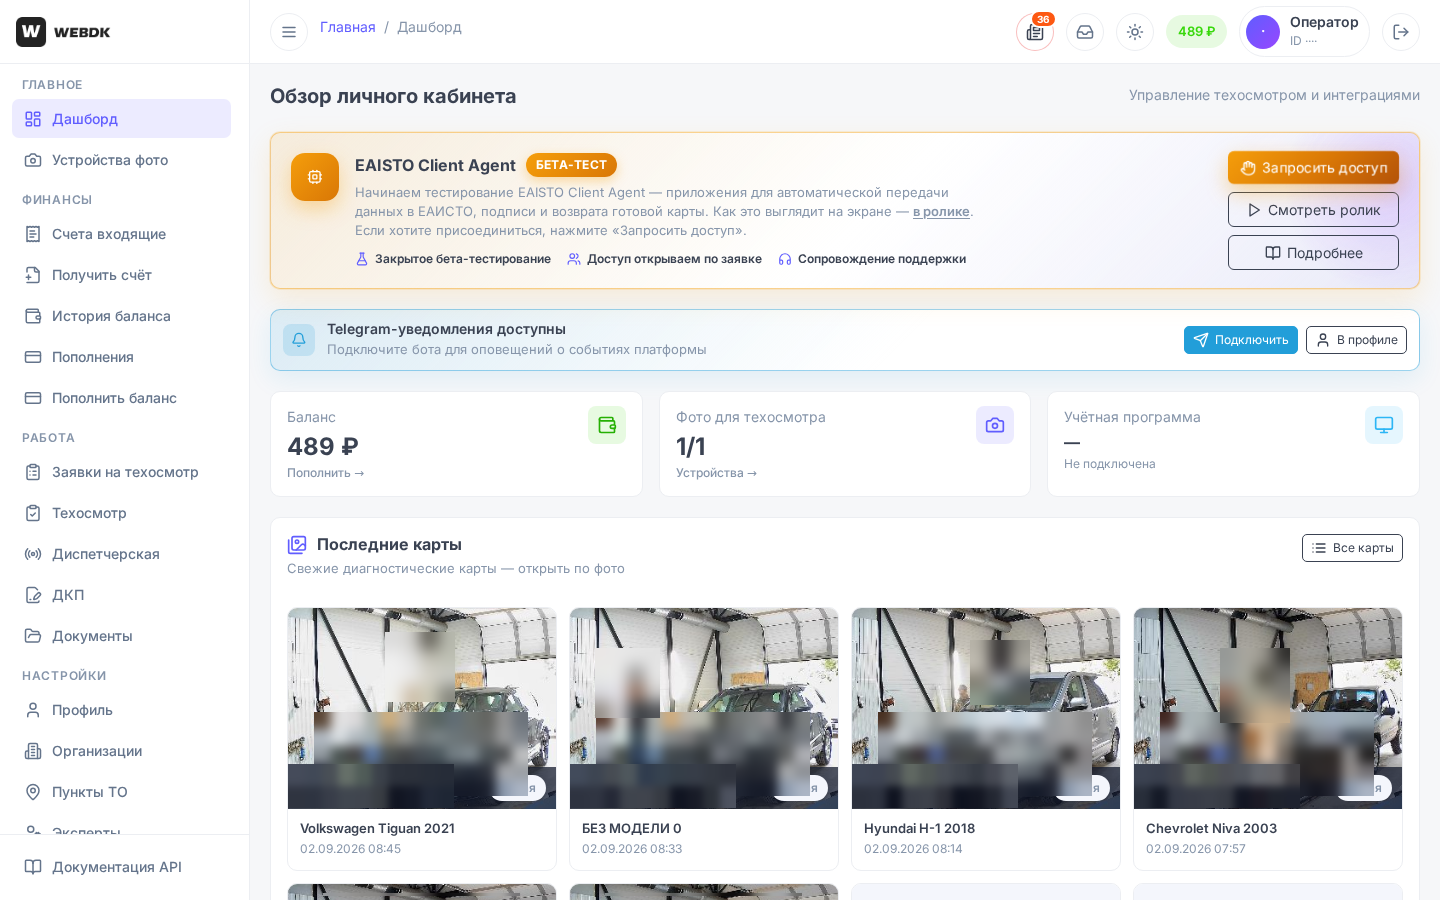
Task: Click the Telegram bell icon
Action: tap(299, 340)
